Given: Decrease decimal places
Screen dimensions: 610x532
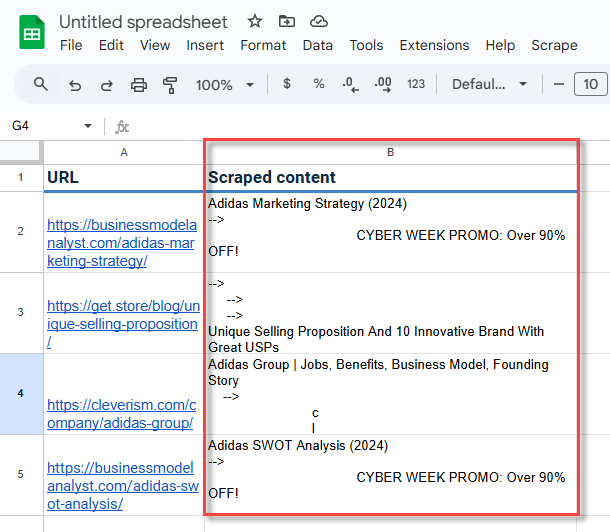Looking at the screenshot, I should (350, 84).
